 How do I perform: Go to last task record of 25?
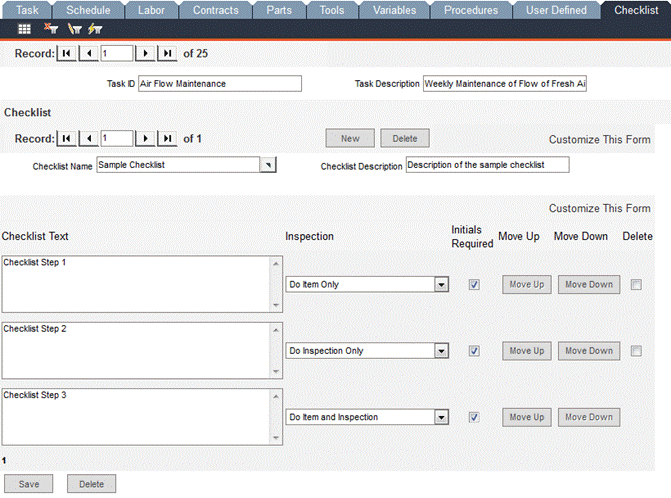(167, 53)
